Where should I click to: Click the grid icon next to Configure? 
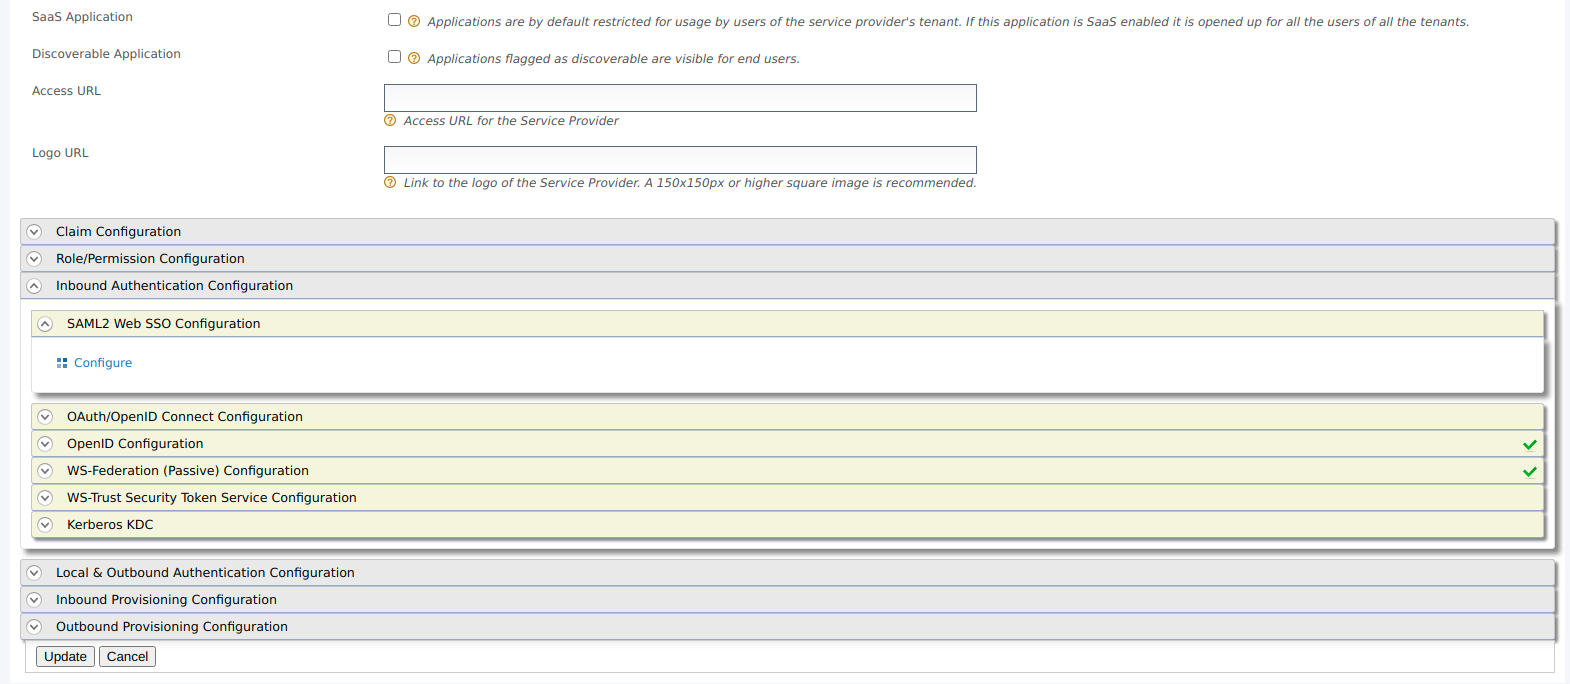coord(62,362)
